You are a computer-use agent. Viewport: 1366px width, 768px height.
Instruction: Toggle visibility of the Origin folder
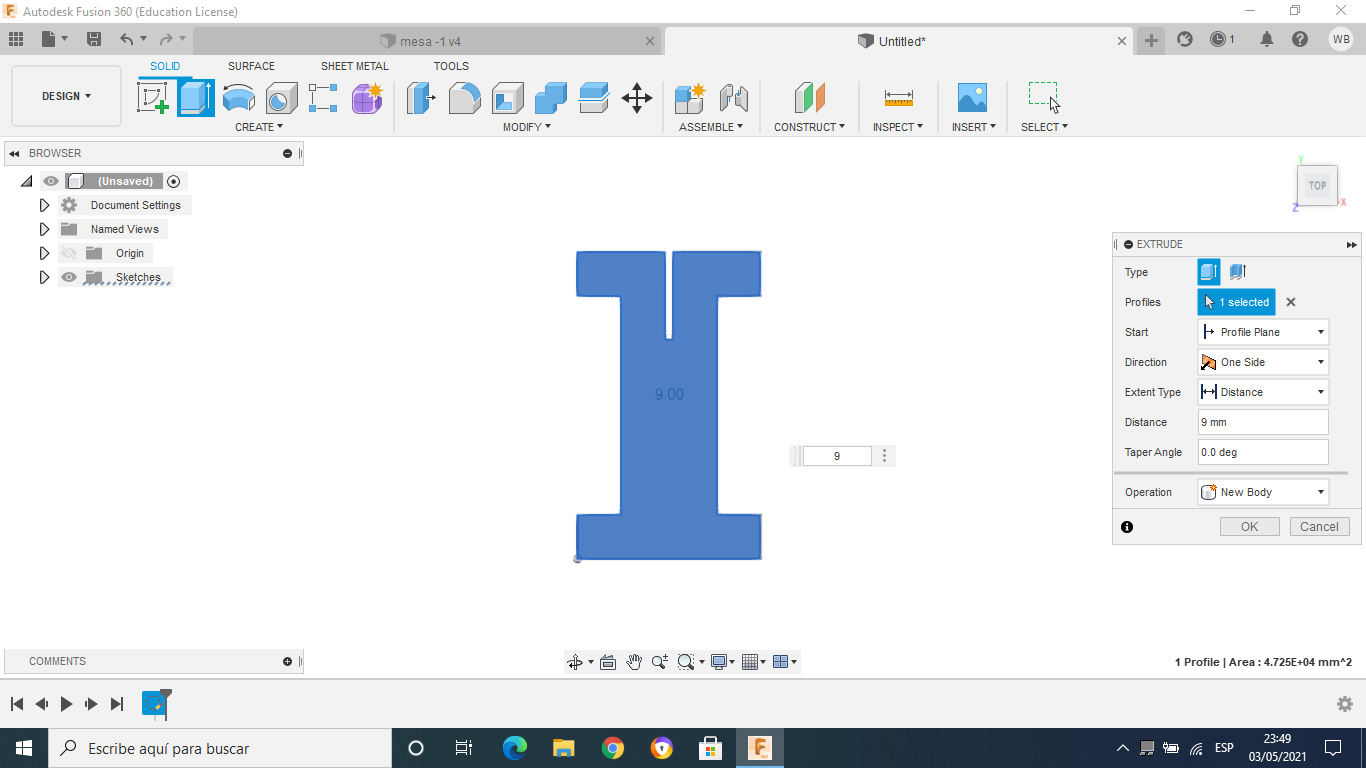point(68,253)
